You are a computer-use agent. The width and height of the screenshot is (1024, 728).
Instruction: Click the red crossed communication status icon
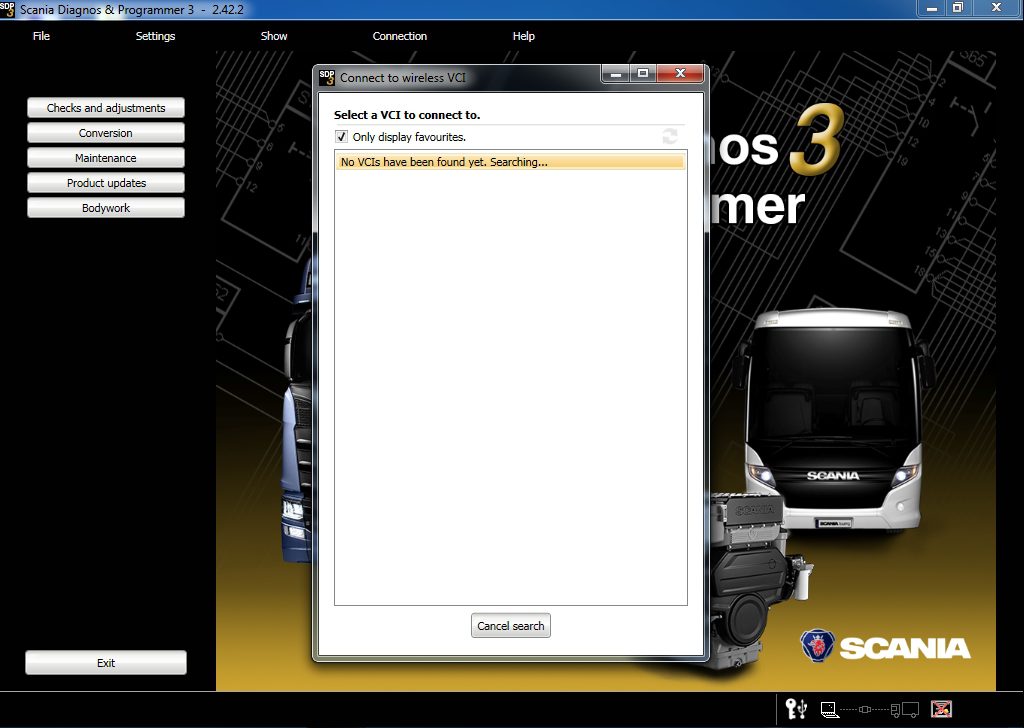coord(941,709)
